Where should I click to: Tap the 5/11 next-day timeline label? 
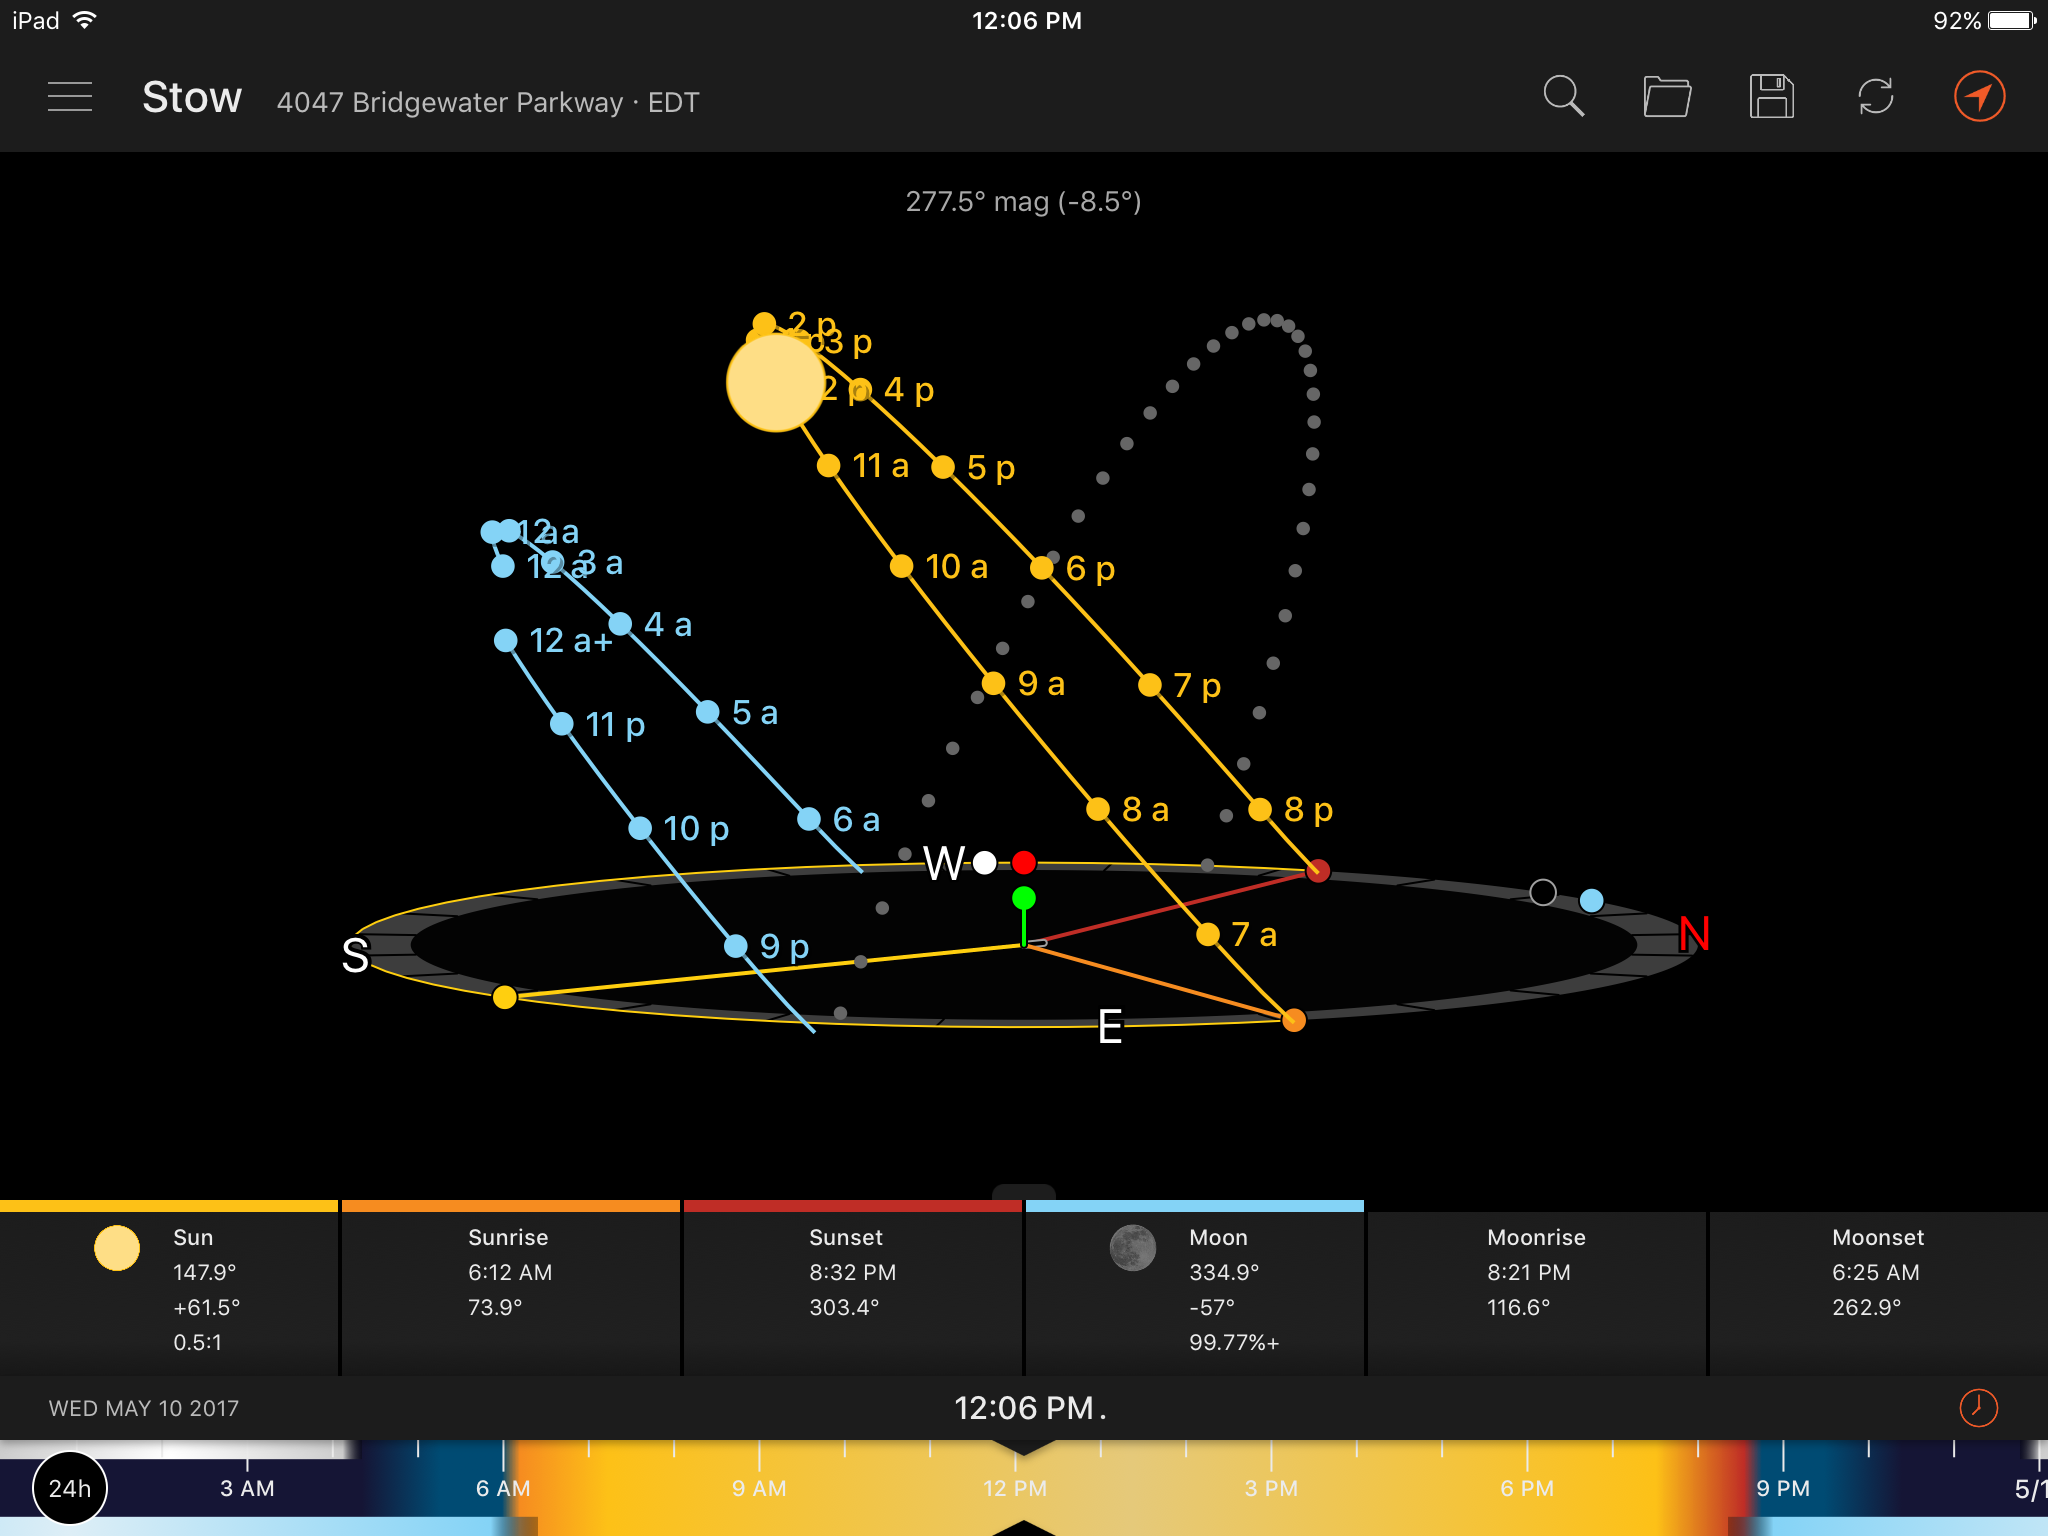[2030, 1489]
